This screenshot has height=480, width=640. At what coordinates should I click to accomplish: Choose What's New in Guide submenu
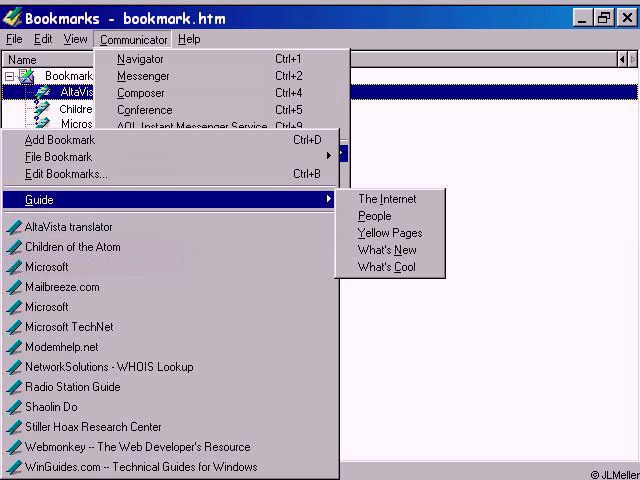pyautogui.click(x=390, y=250)
